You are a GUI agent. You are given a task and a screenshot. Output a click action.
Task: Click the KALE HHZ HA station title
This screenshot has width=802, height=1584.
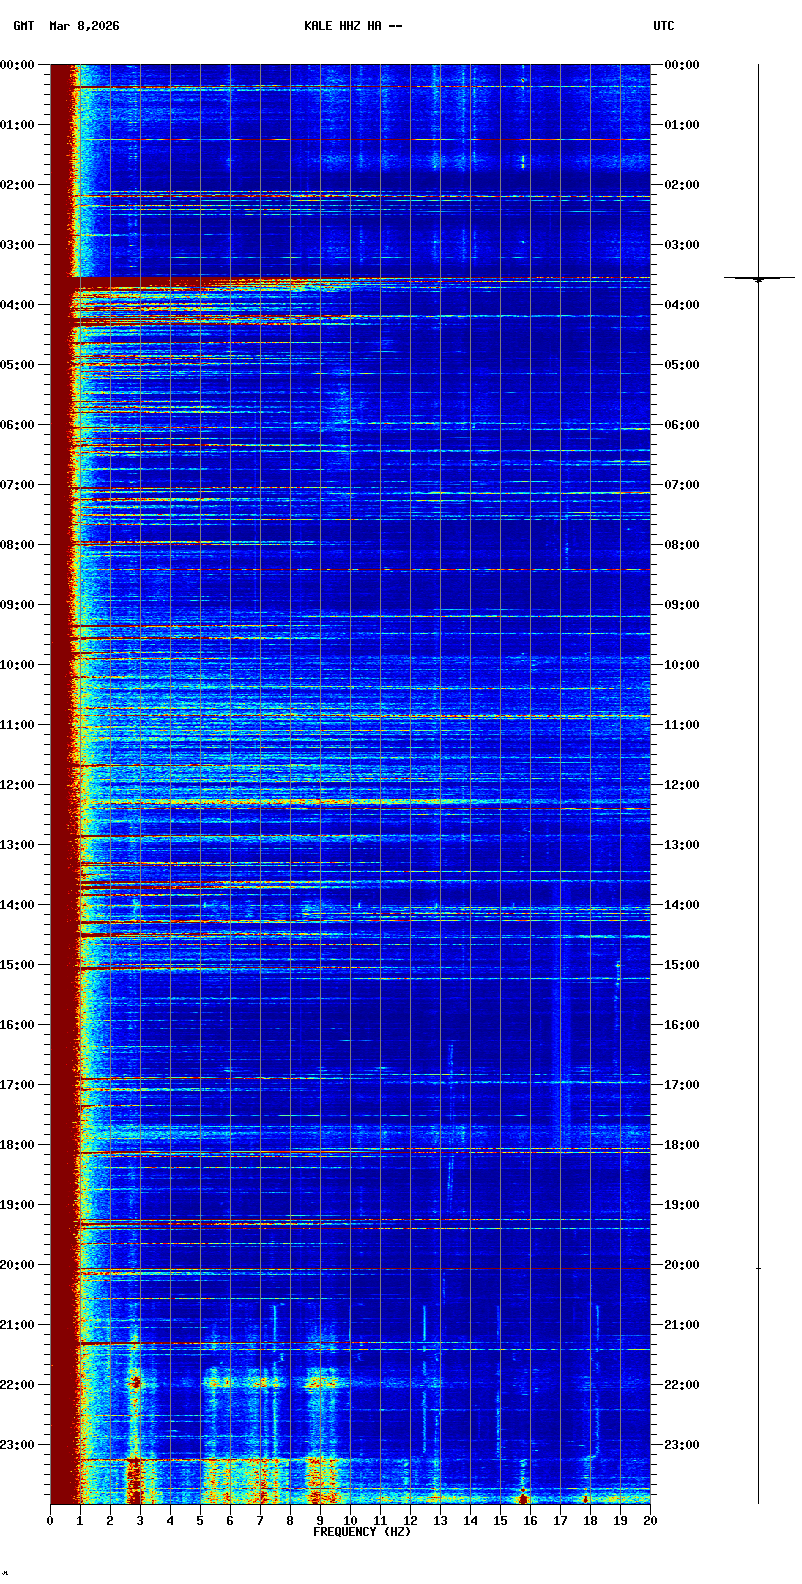tap(353, 26)
